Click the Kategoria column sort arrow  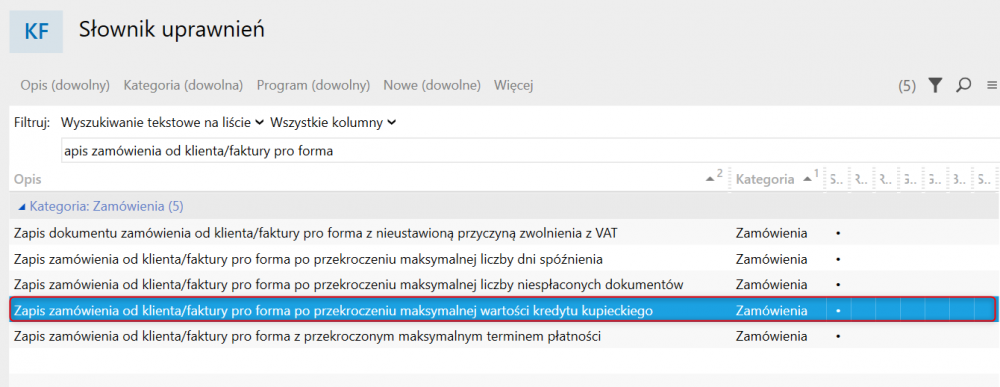(x=810, y=180)
